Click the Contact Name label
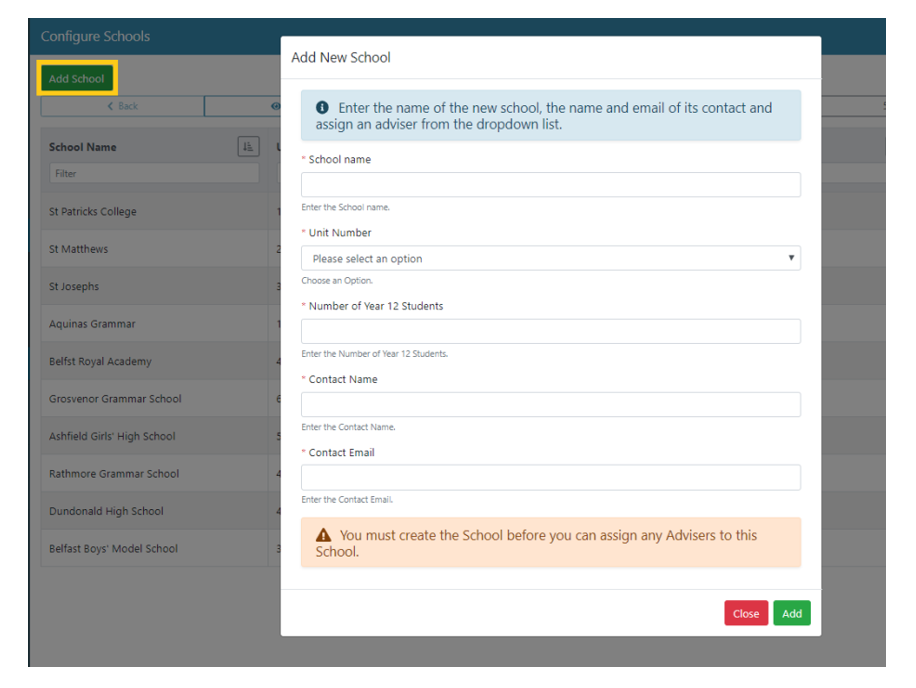Viewport: 916px width, 688px height. pos(343,379)
